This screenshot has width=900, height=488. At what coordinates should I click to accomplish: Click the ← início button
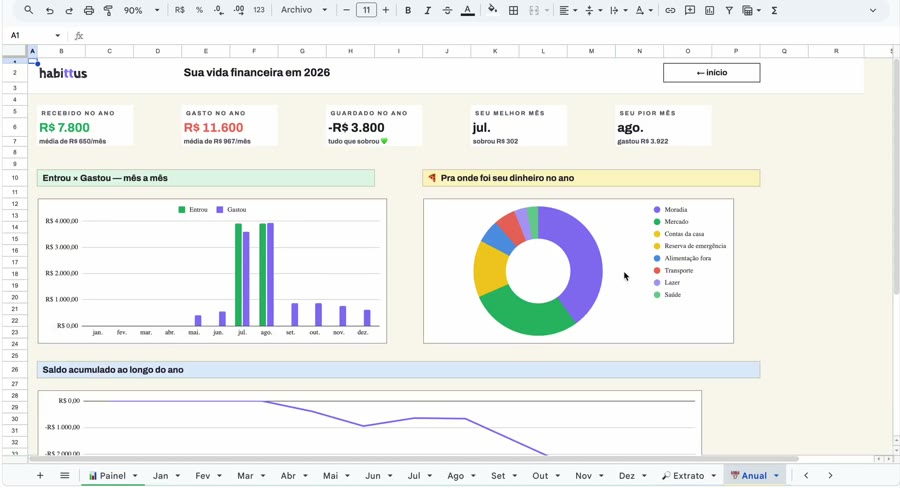(x=712, y=73)
